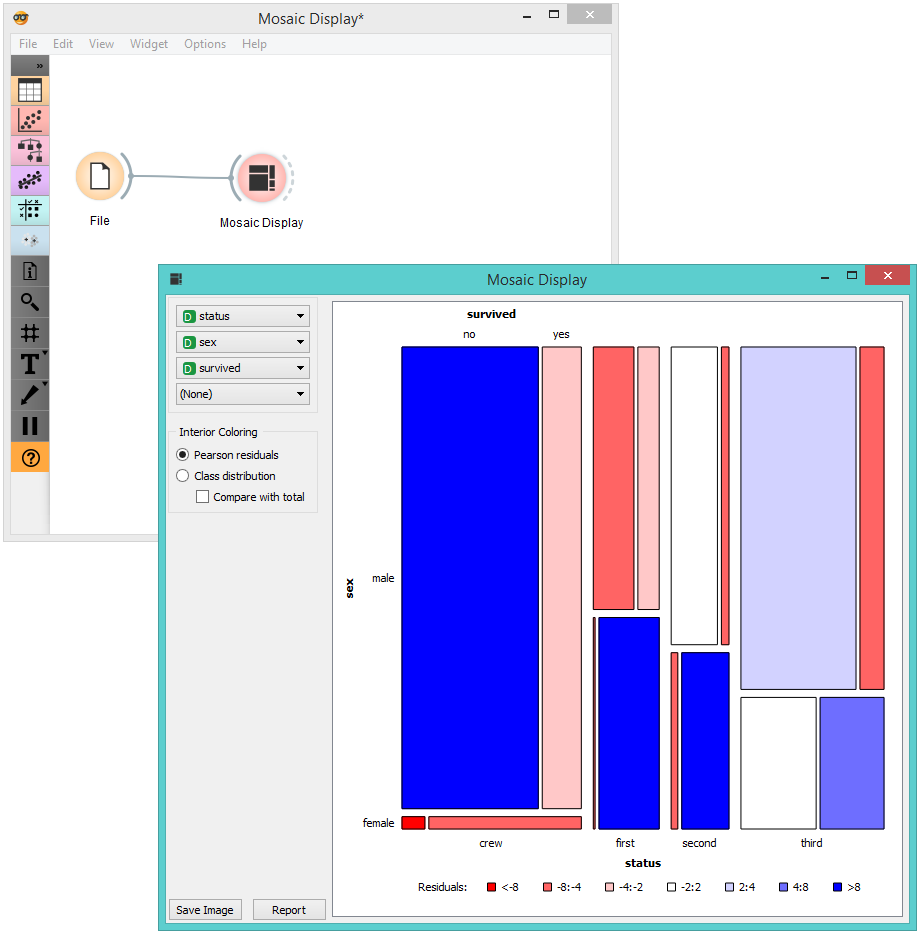Screen dimensions: 920x934
Task: Open the sex variable dropdown
Action: tap(242, 341)
